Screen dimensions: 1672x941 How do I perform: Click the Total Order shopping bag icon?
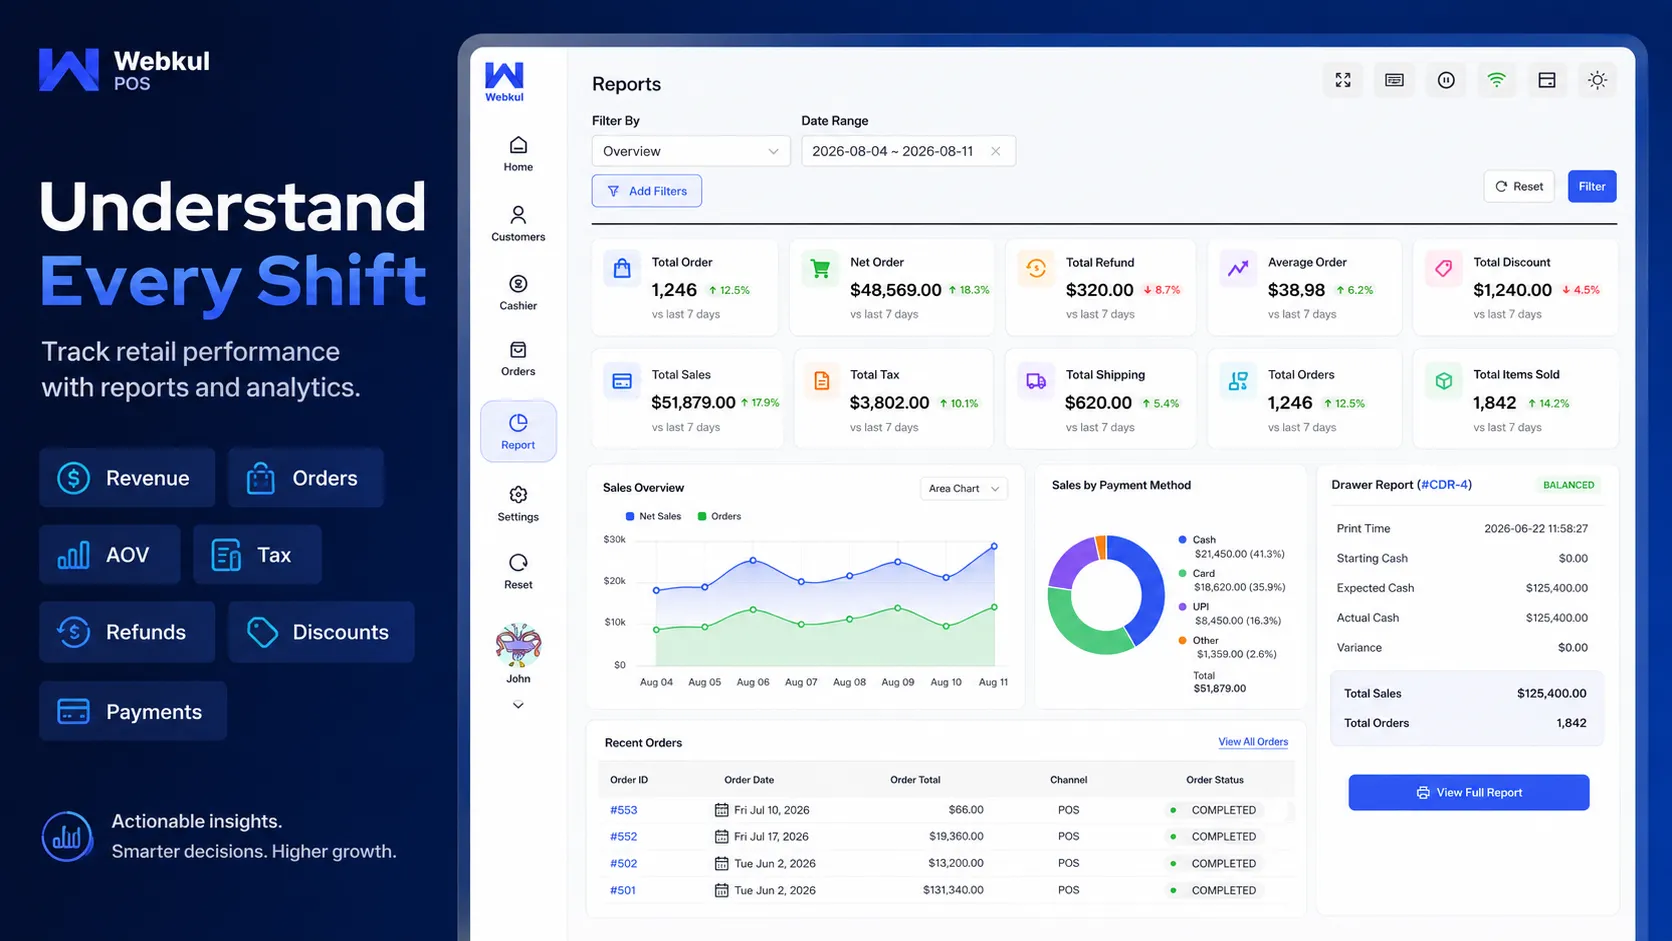click(622, 269)
